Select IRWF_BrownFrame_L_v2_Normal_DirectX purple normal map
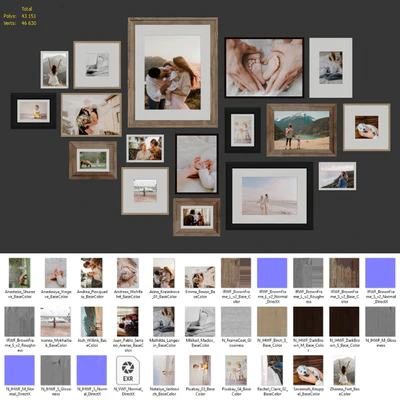Viewport: 400px width, 400px height. [x=272, y=273]
